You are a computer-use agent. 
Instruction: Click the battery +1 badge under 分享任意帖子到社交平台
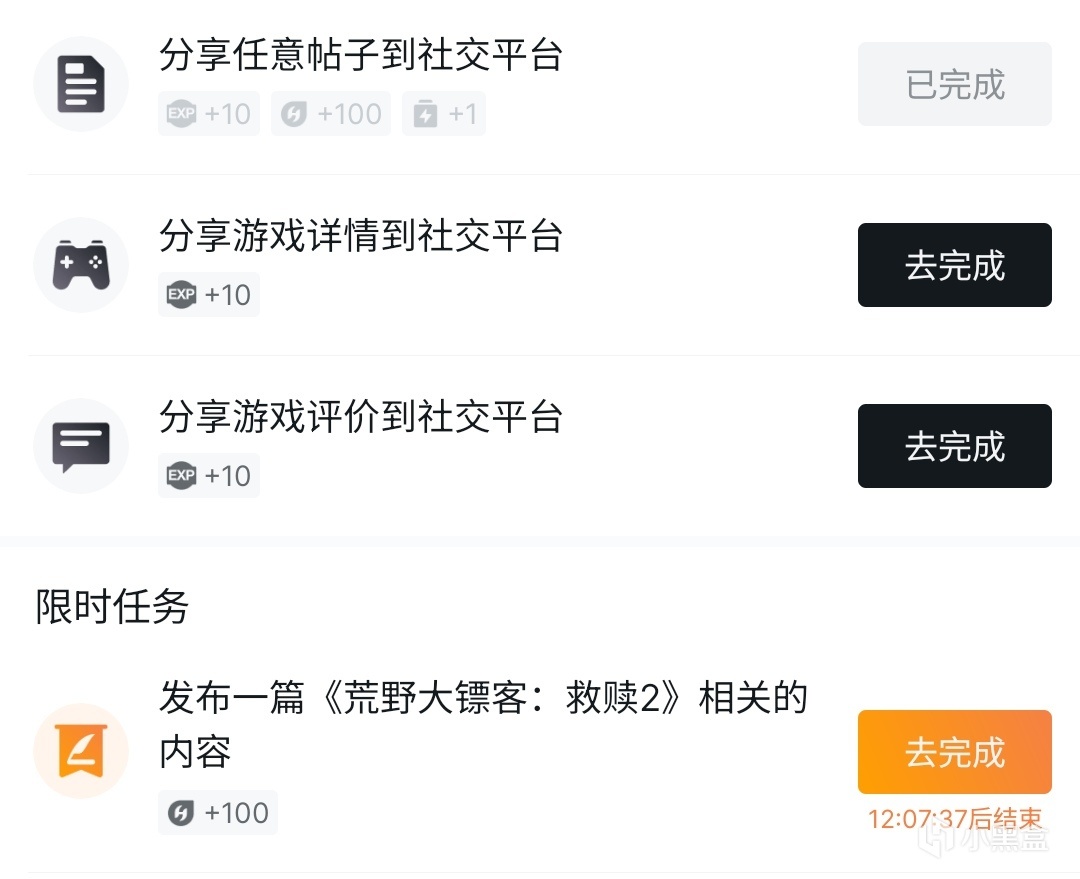click(444, 114)
